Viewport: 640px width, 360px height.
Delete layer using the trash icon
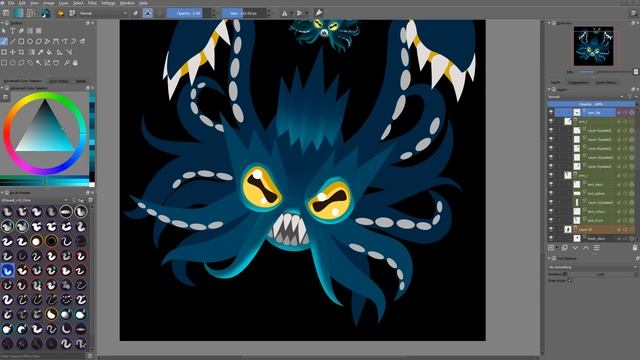(x=635, y=248)
